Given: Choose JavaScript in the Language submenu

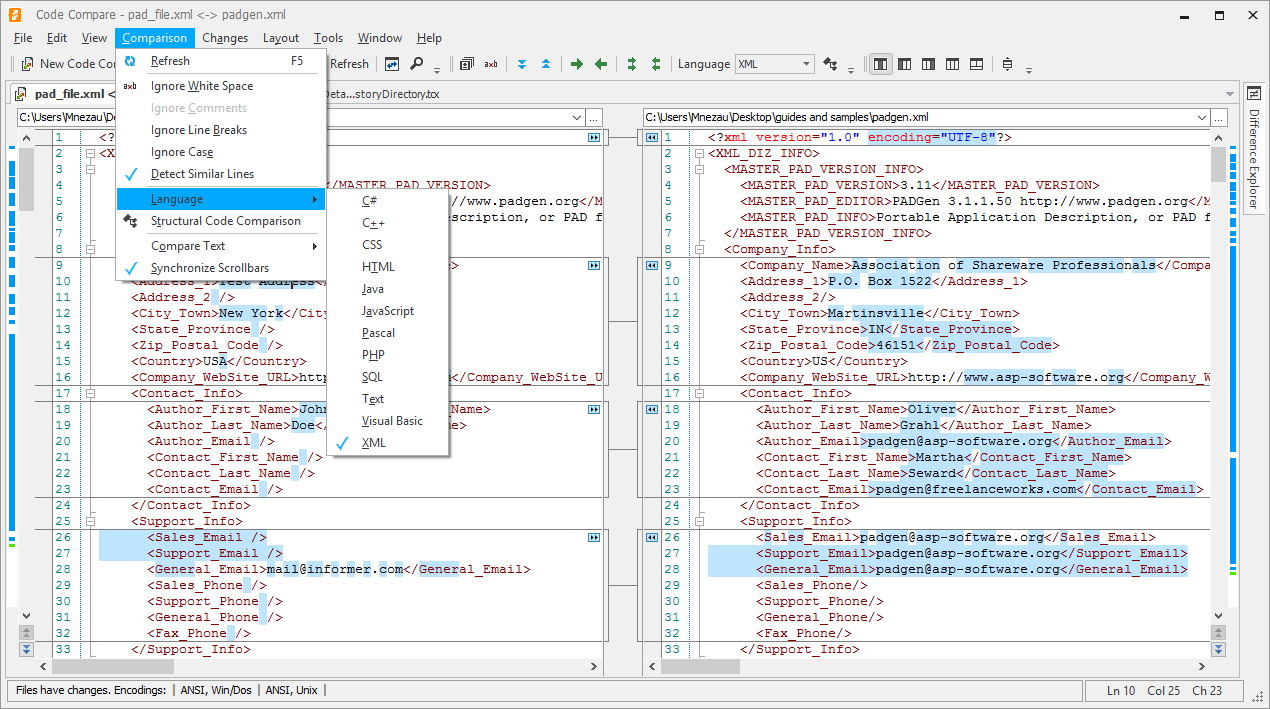Looking at the screenshot, I should pos(388,311).
